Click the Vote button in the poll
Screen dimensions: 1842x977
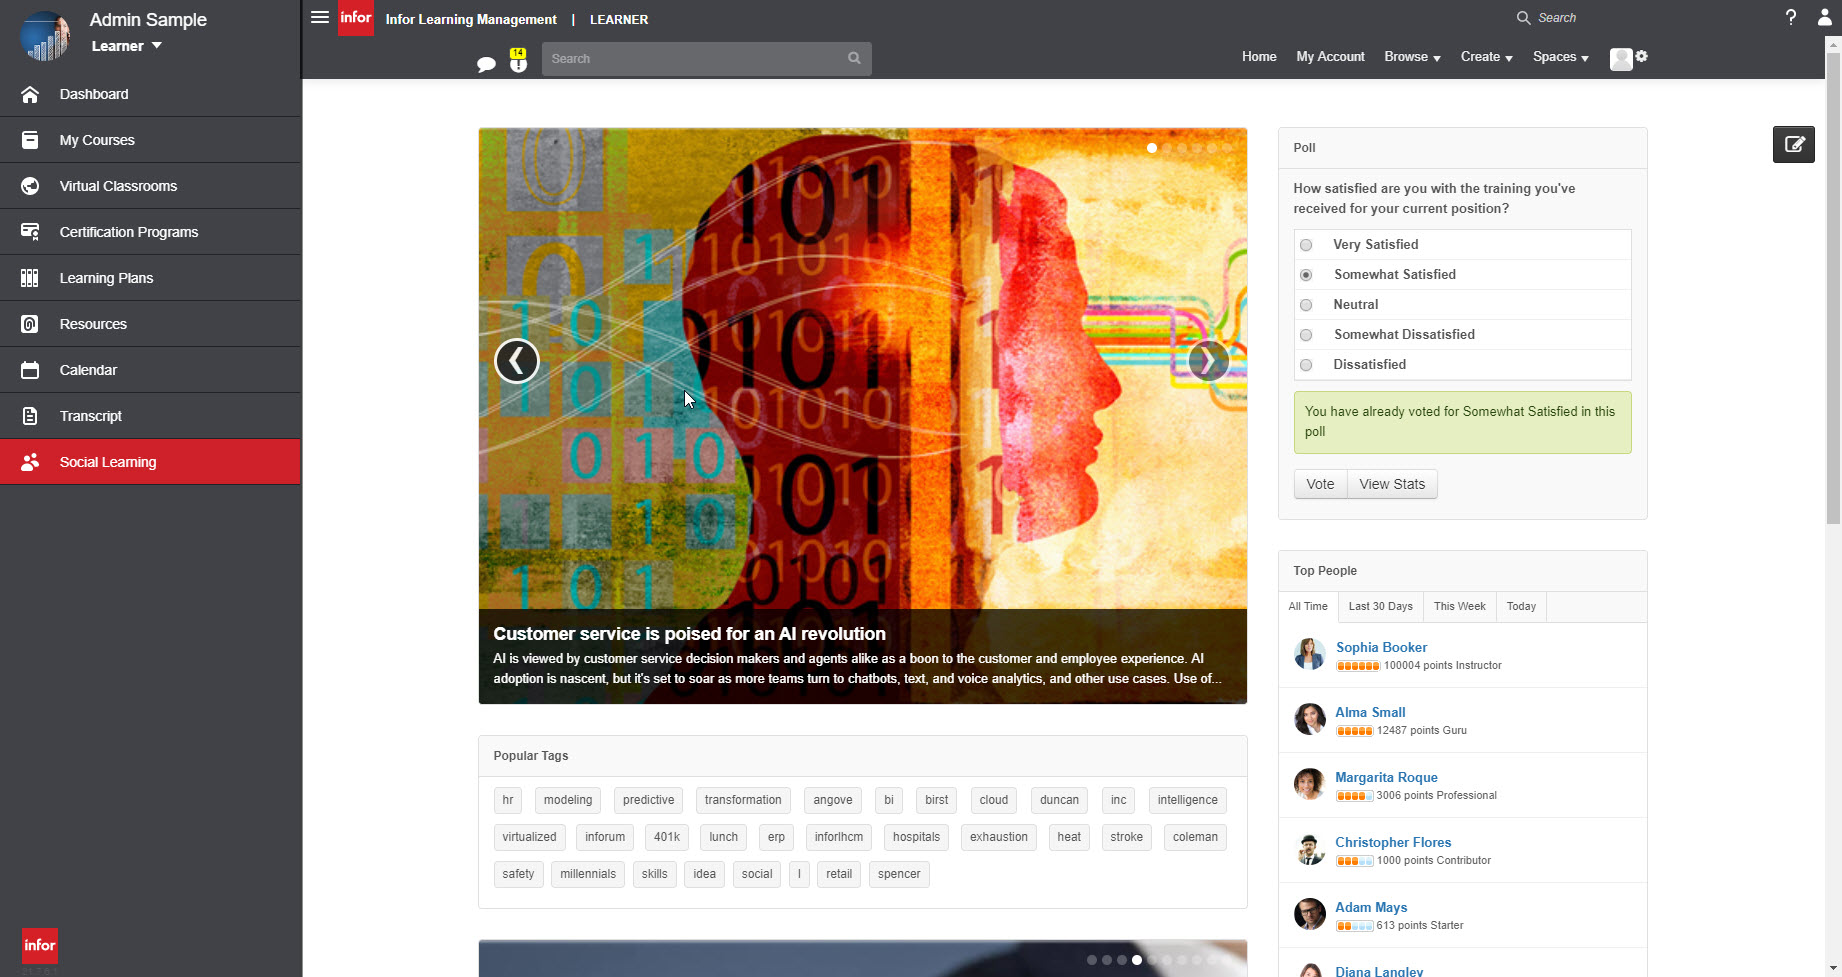(x=1320, y=484)
